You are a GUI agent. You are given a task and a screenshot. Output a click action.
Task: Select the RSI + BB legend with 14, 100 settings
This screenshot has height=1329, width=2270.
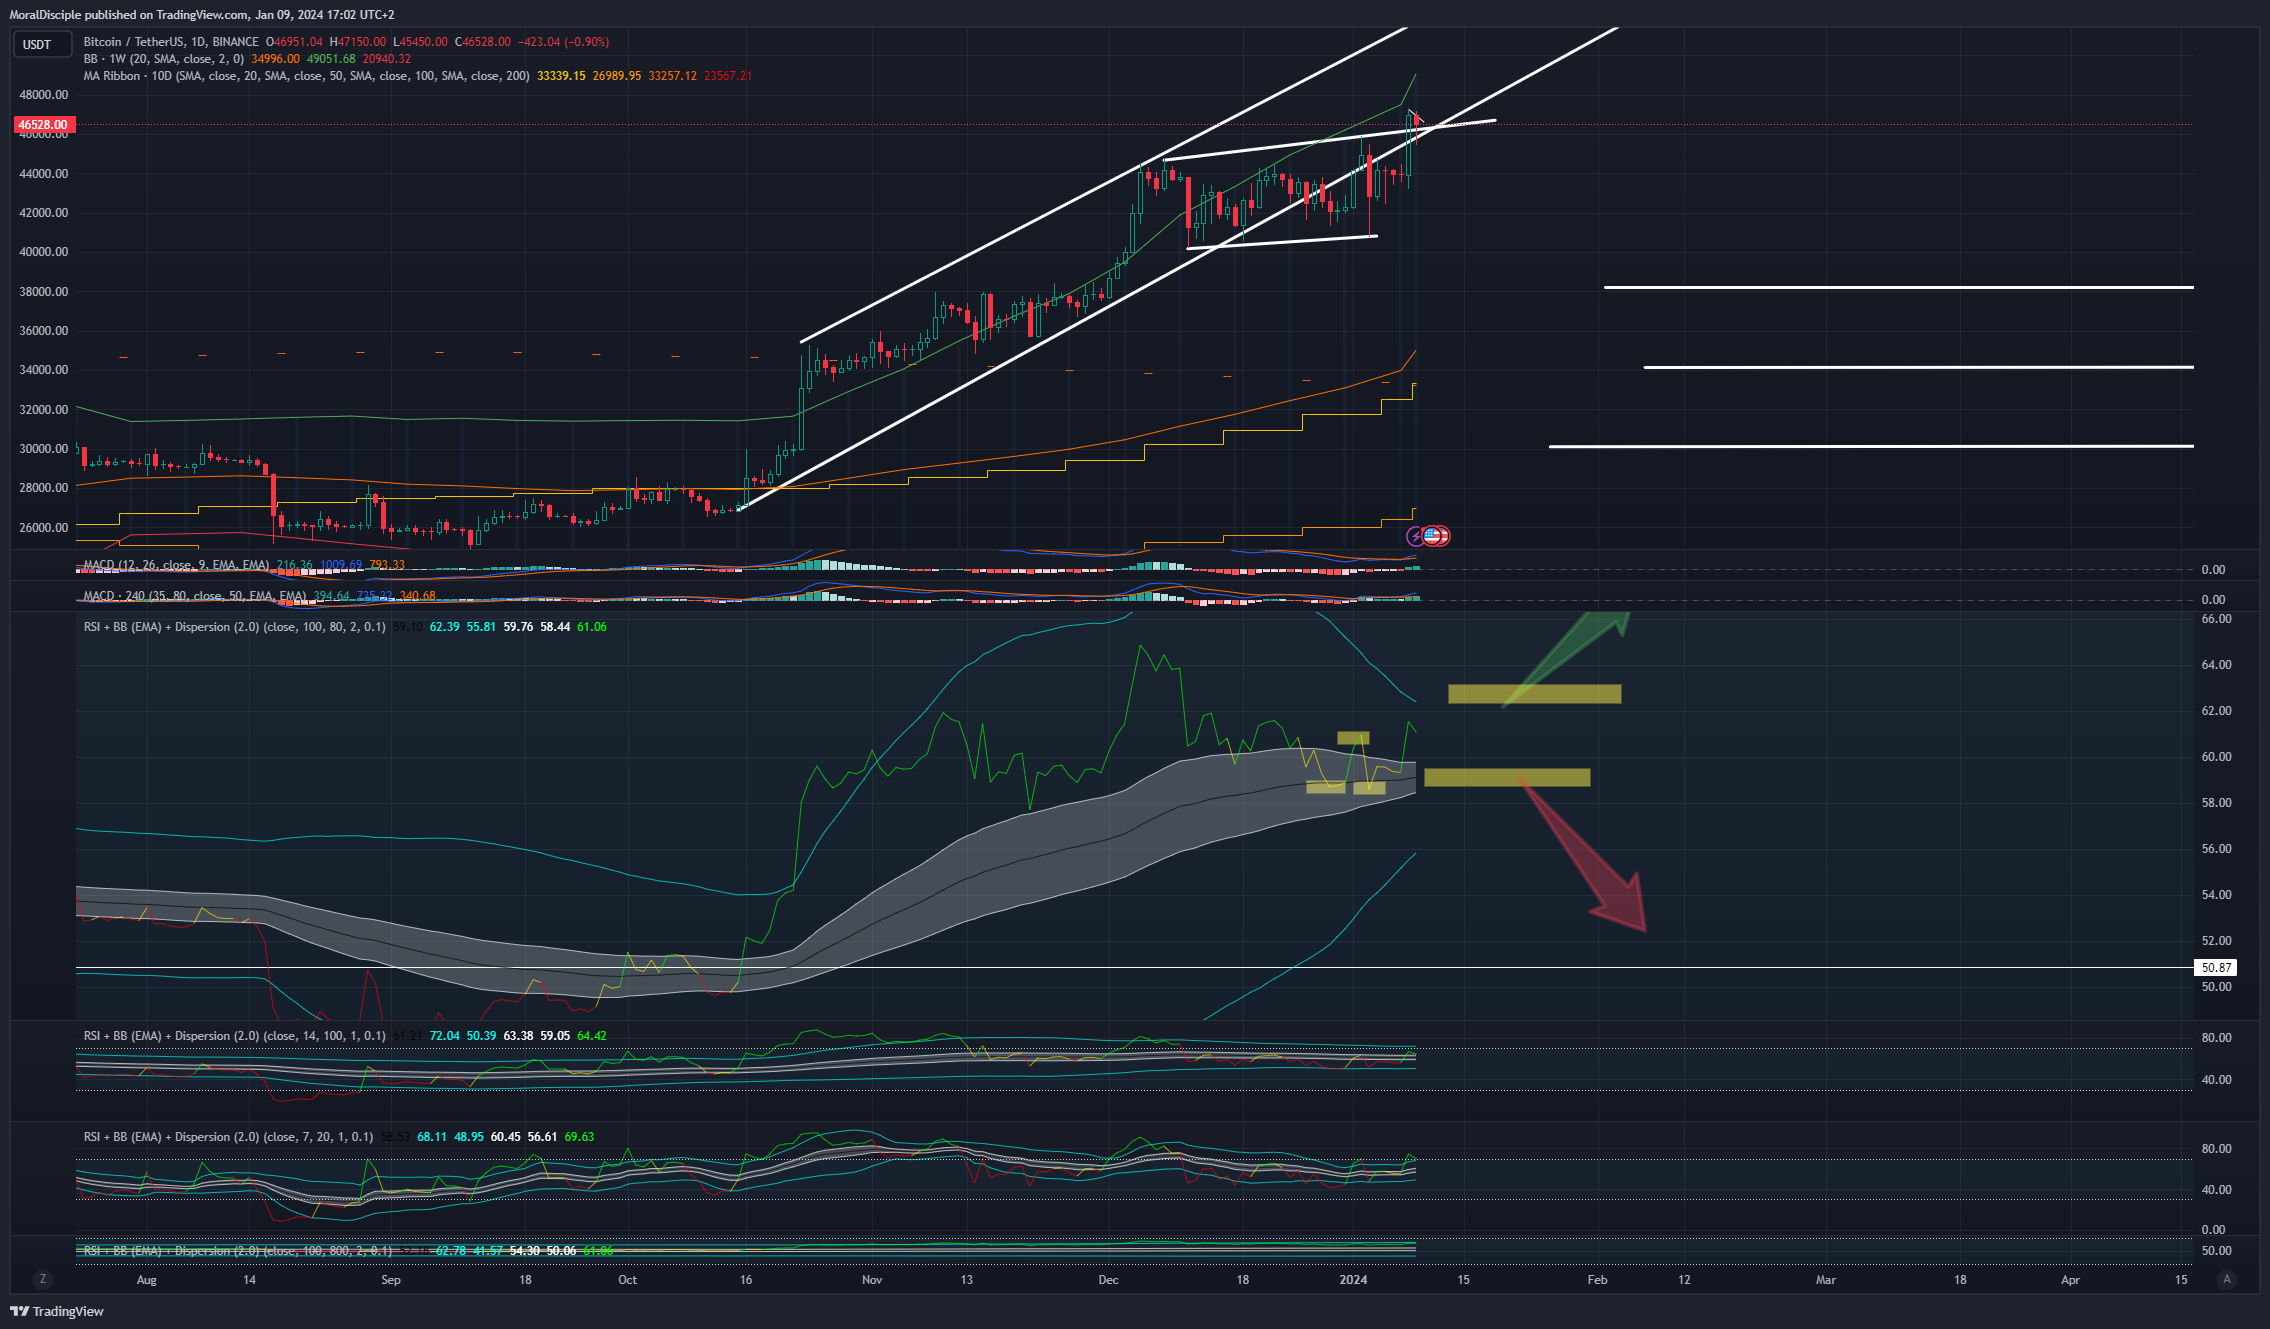tap(234, 1036)
